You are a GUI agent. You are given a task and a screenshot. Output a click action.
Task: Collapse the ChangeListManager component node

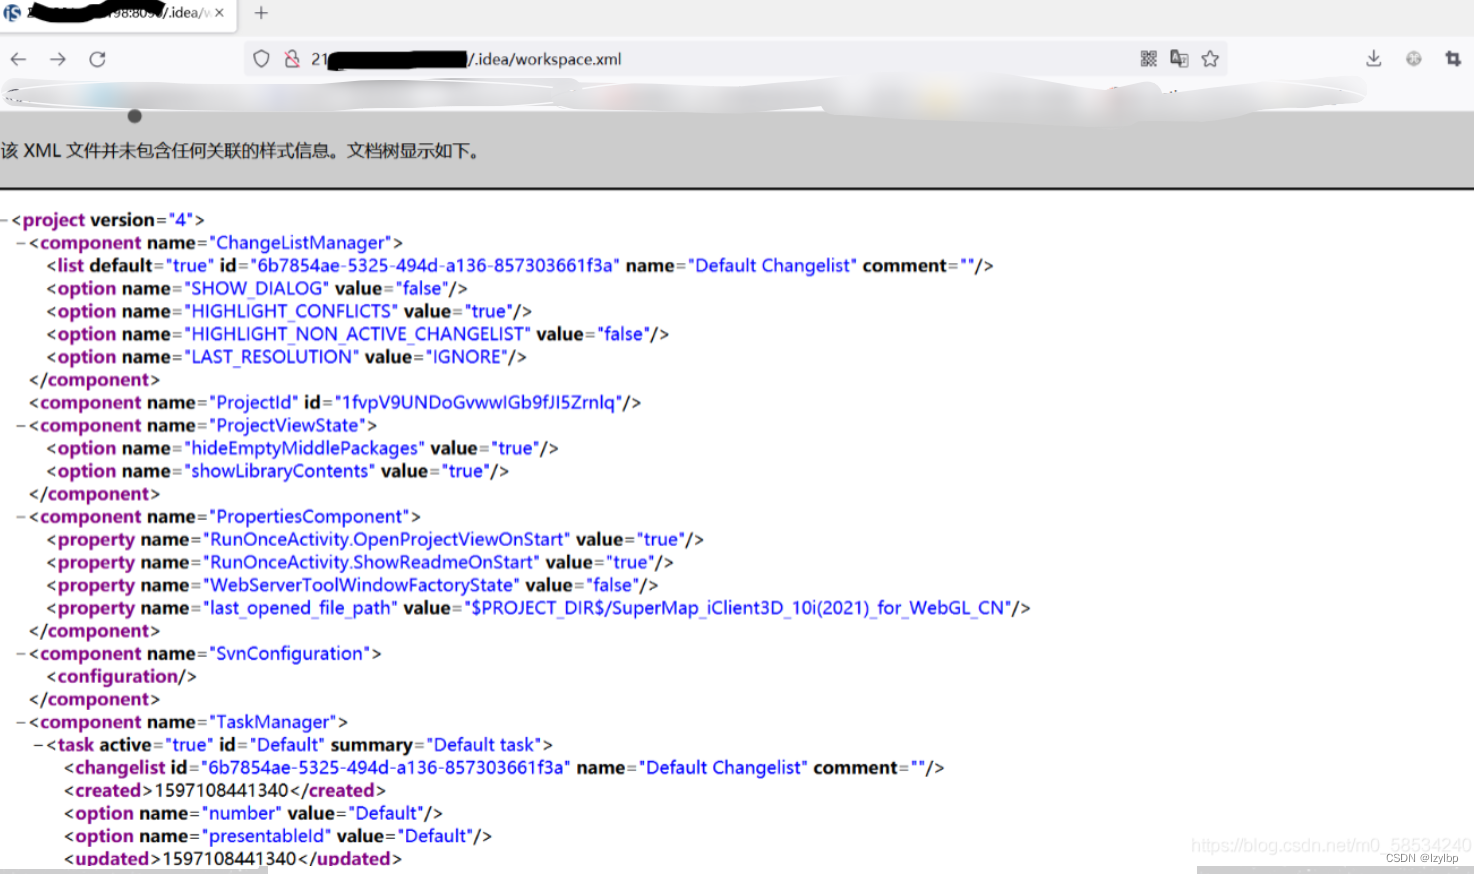click(x=19, y=242)
